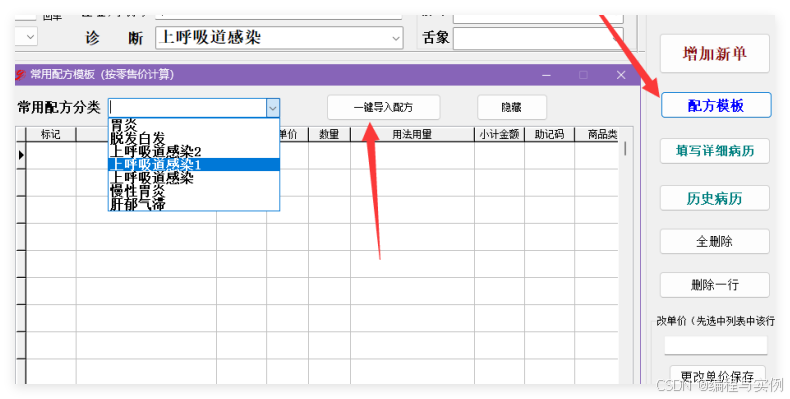Open 历史病历 history records
Viewport: 790px width, 399px height.
[x=715, y=198]
